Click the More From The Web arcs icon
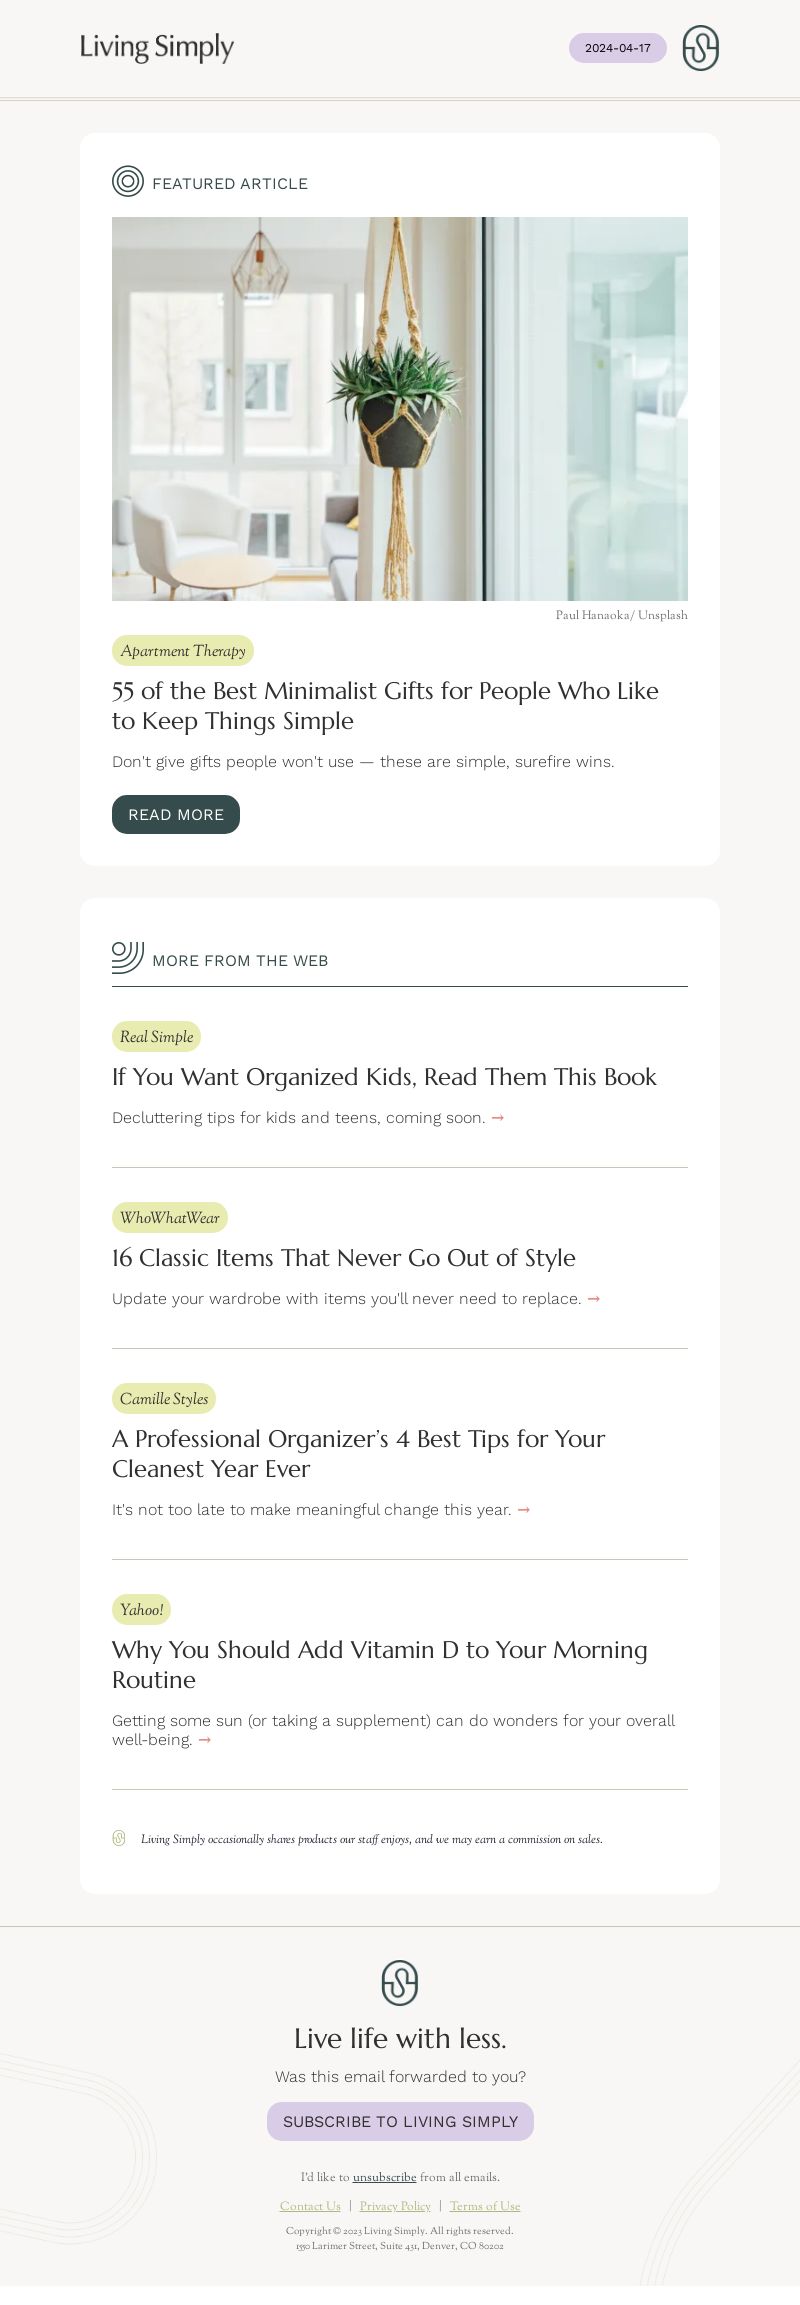Image resolution: width=800 pixels, height=2305 pixels. pyautogui.click(x=128, y=957)
